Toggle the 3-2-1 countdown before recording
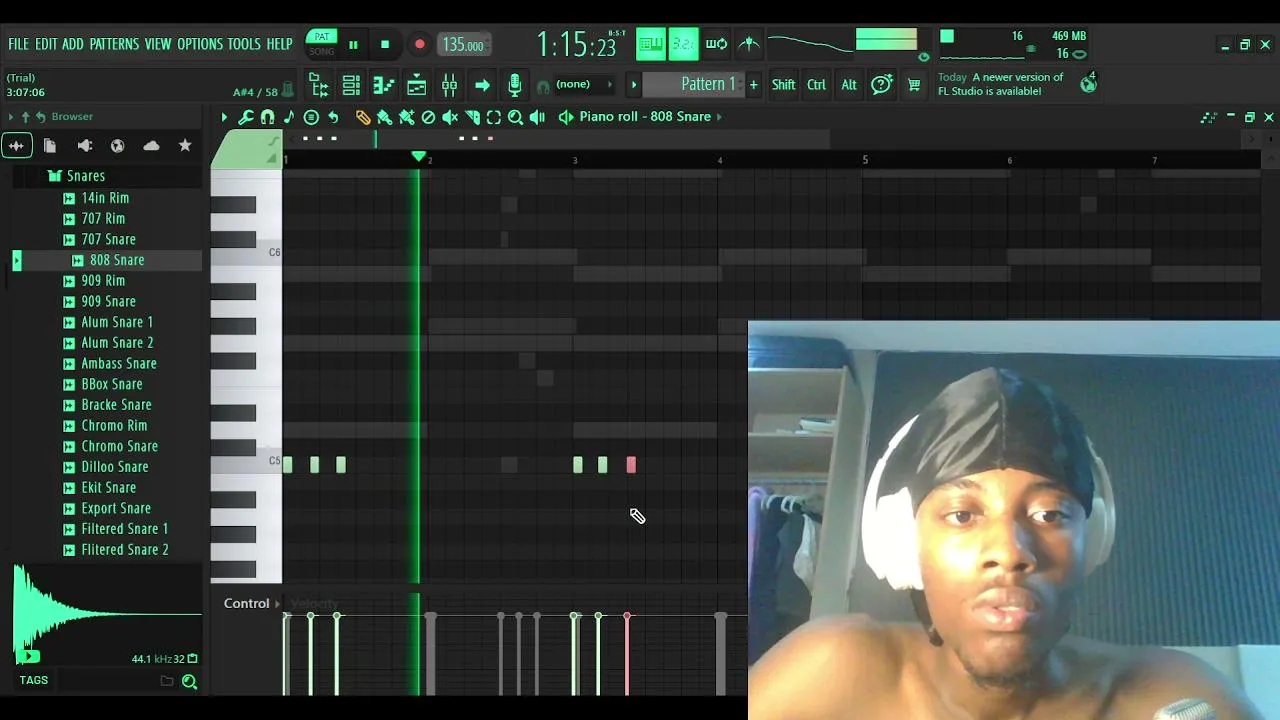Screen dimensions: 1280x720 pyautogui.click(x=684, y=44)
